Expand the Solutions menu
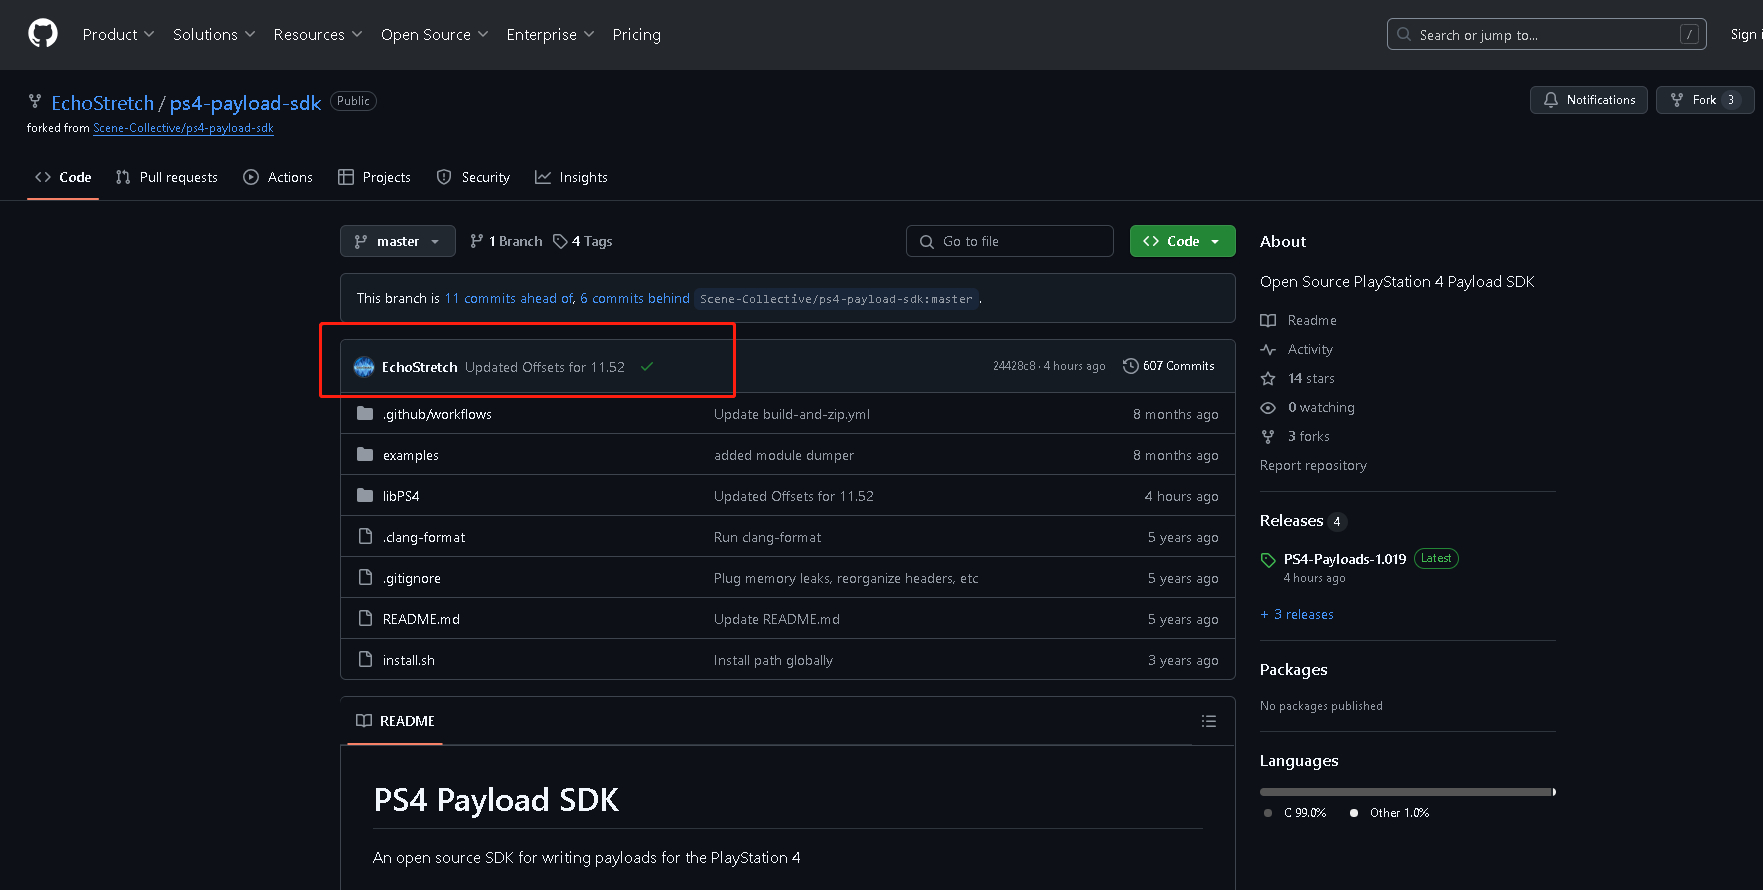The width and height of the screenshot is (1763, 890). pos(214,34)
